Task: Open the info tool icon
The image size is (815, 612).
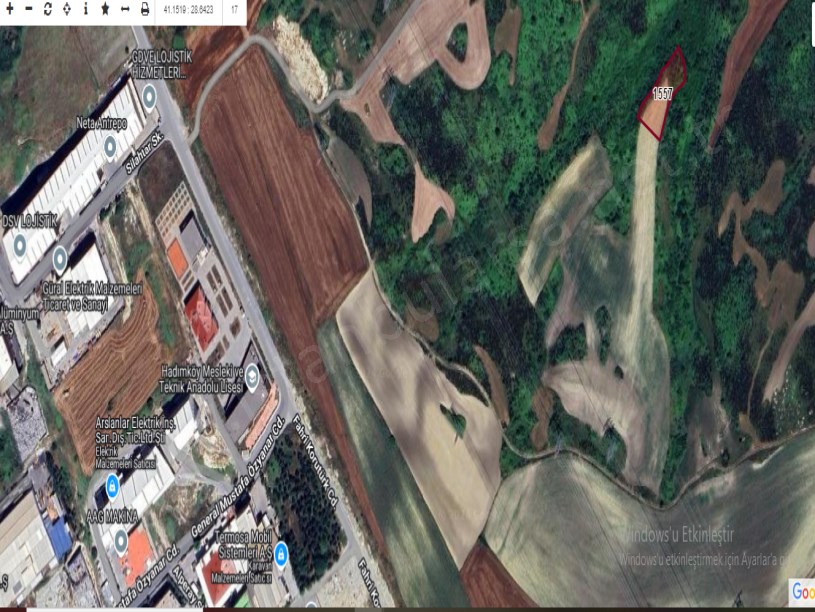Action: 85,9
